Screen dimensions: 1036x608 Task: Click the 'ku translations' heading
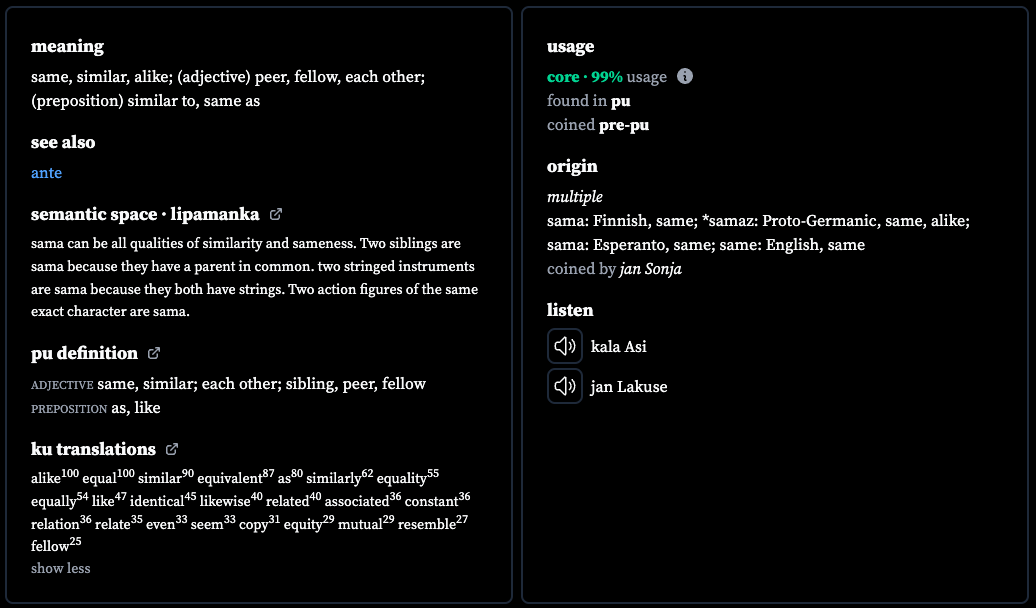pos(93,449)
